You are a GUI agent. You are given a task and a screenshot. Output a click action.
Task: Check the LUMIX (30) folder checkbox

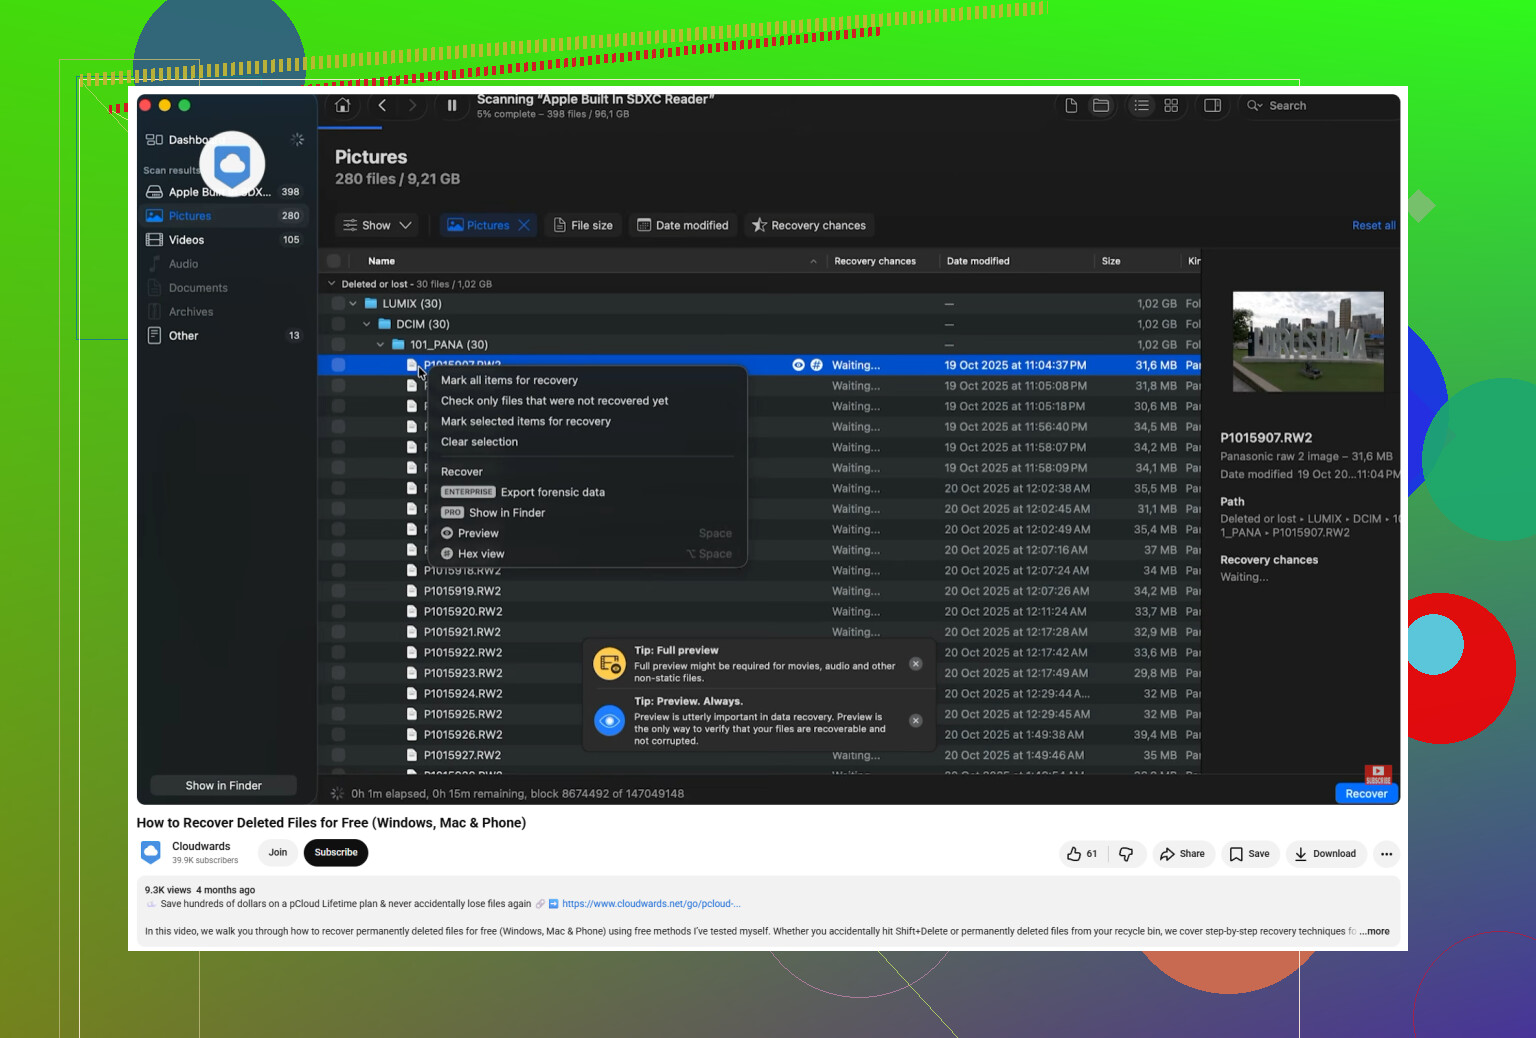(338, 303)
